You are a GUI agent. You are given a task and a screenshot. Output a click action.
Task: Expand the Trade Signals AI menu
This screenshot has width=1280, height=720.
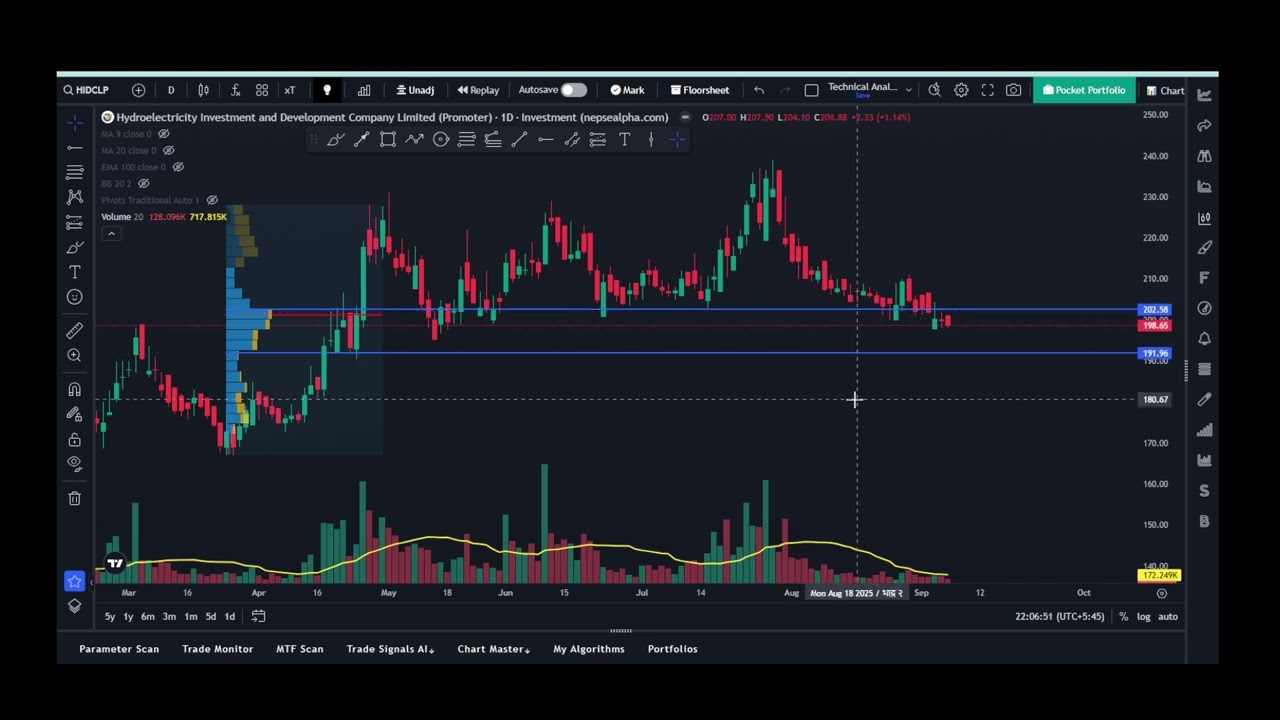pos(390,649)
